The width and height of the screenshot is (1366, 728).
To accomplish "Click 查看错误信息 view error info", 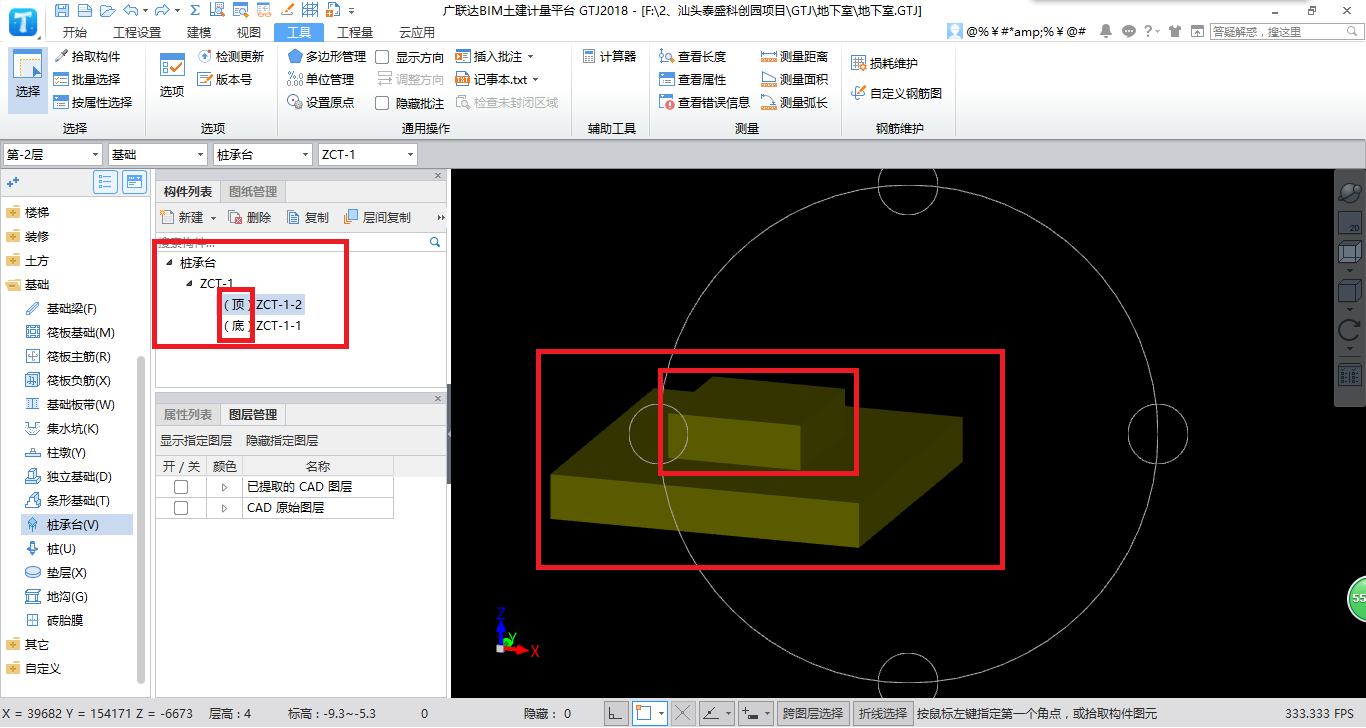I will [x=705, y=102].
